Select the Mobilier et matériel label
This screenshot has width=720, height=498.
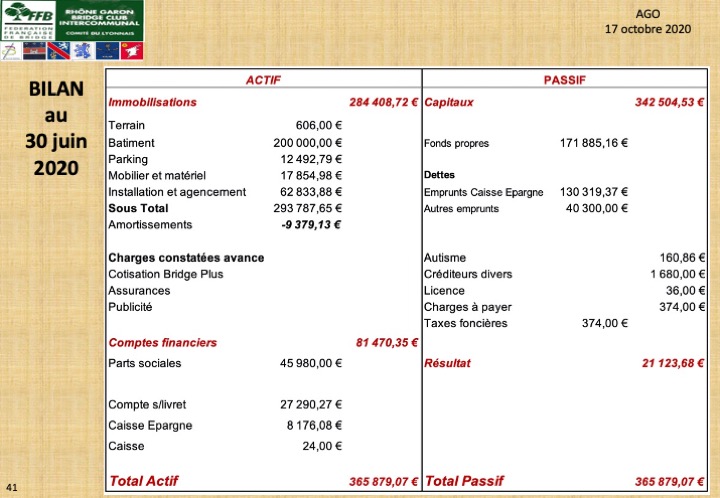coord(157,175)
